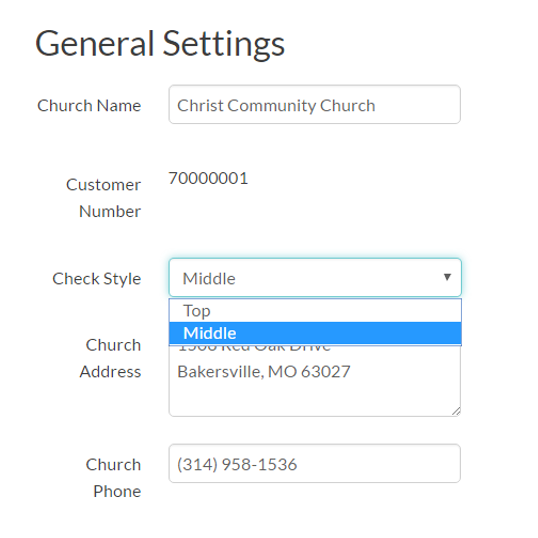Click the Church Phone label
The height and width of the screenshot is (538, 538).
click(x=113, y=478)
